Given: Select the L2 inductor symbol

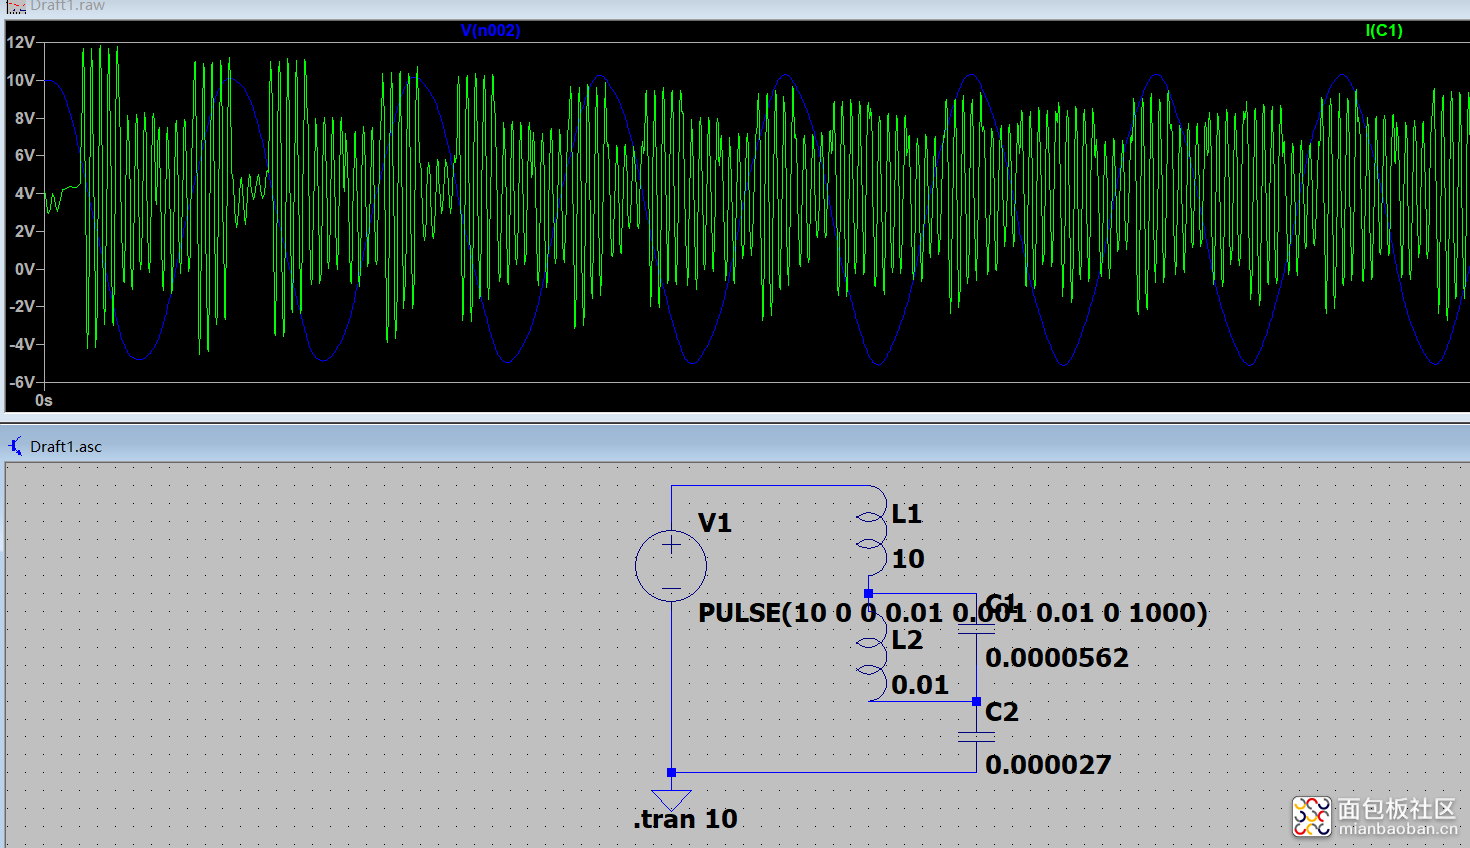Looking at the screenshot, I should pyautogui.click(x=872, y=655).
